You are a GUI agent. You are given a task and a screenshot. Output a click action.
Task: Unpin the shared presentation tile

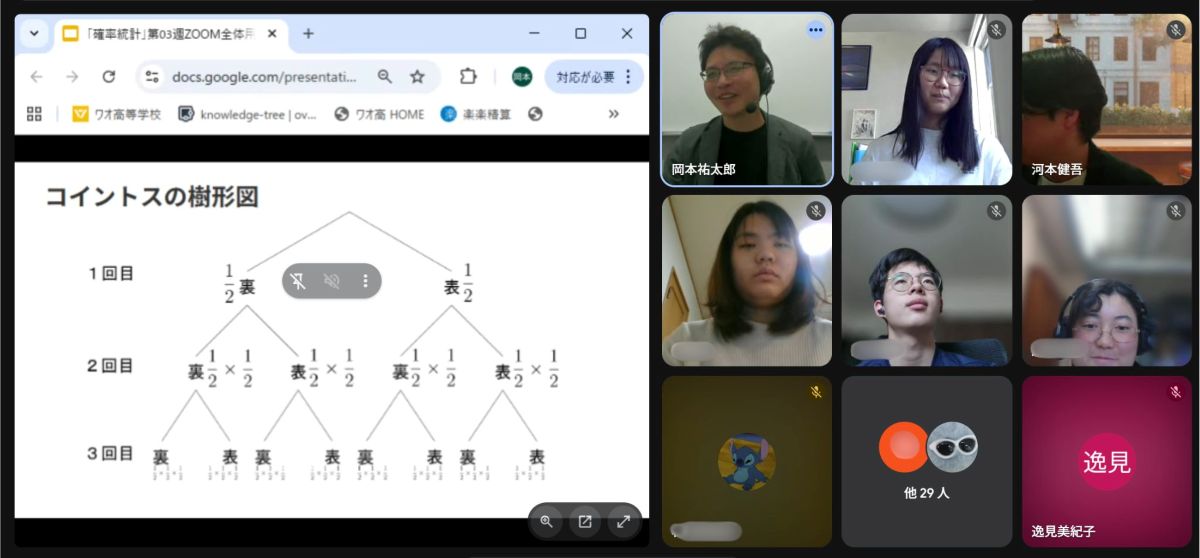pos(298,281)
